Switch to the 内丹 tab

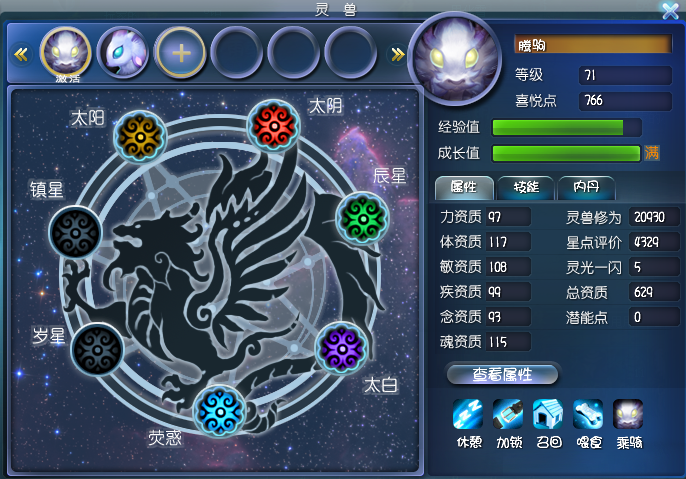587,188
